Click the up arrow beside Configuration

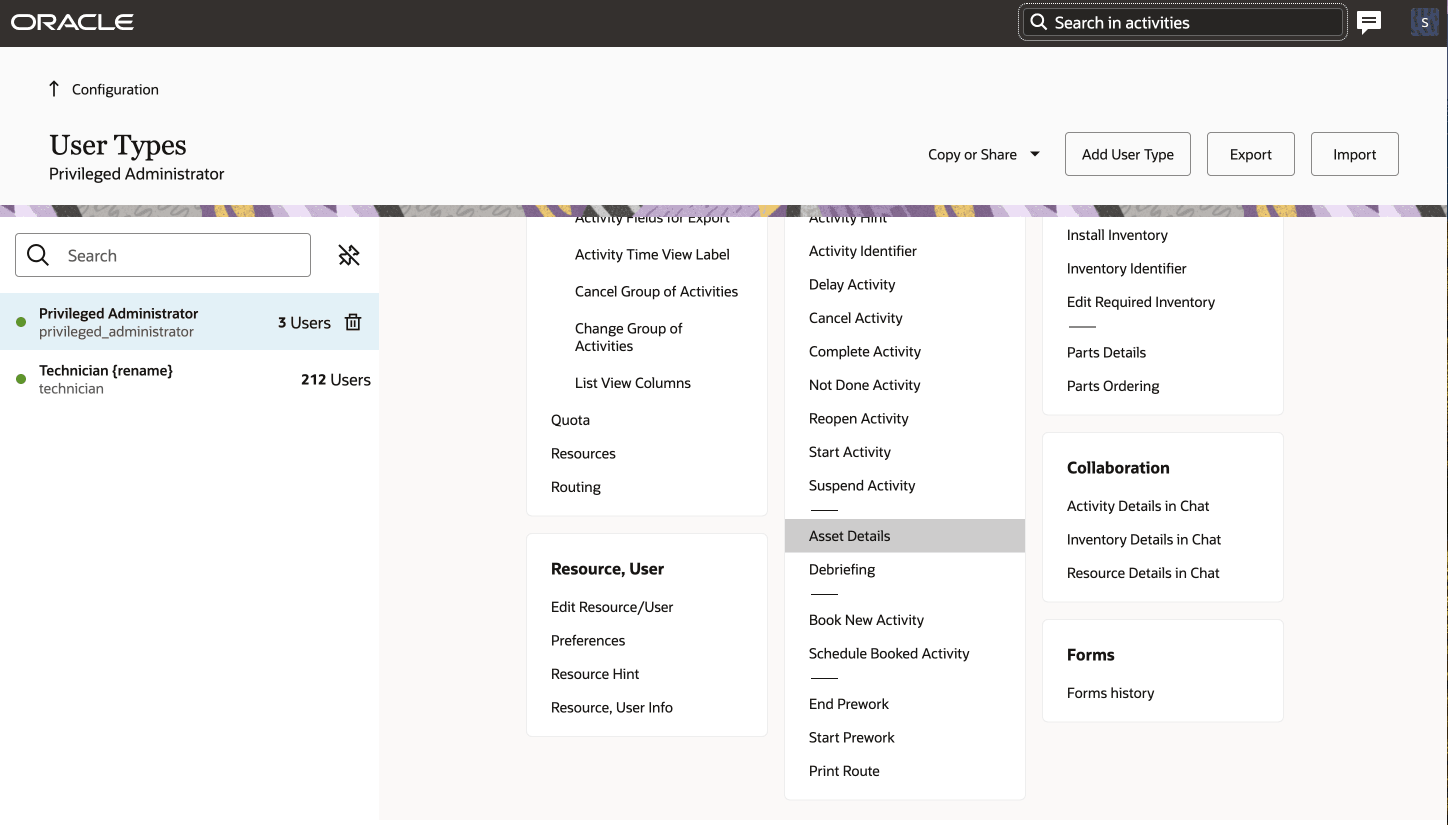point(54,89)
